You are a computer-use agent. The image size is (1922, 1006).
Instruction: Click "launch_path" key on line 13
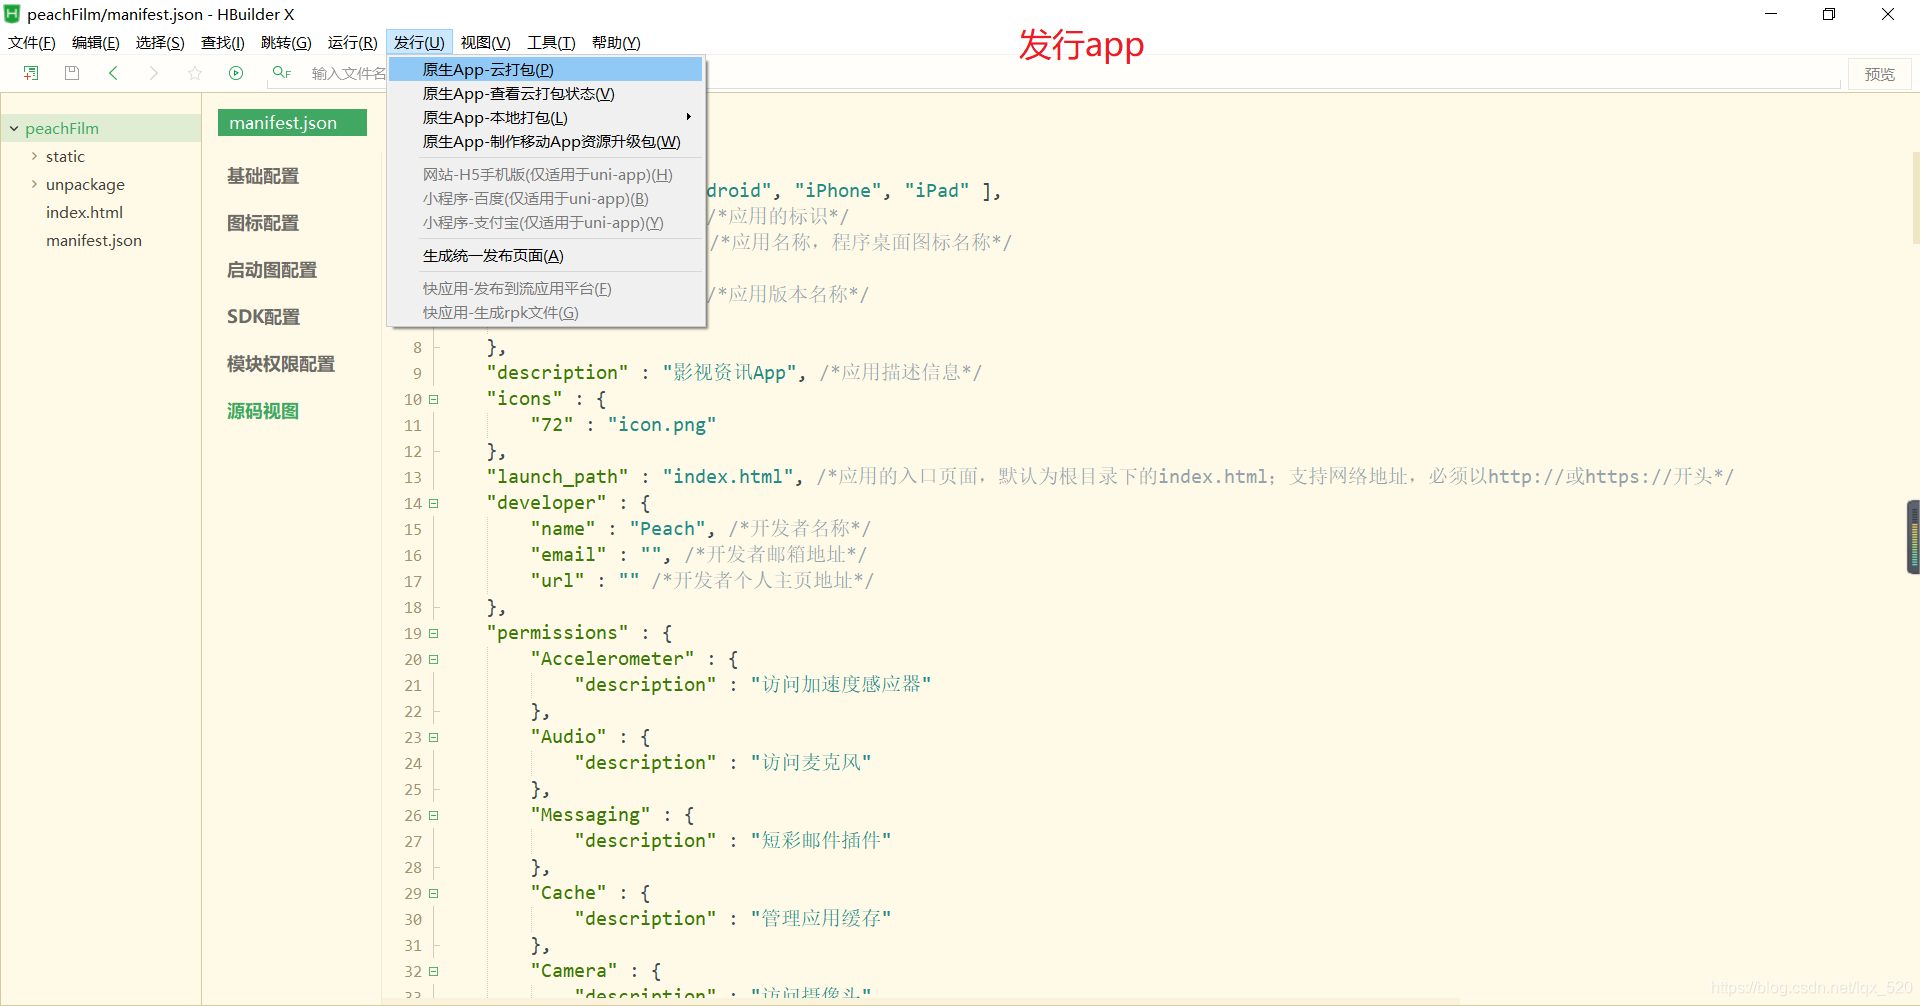click(558, 477)
